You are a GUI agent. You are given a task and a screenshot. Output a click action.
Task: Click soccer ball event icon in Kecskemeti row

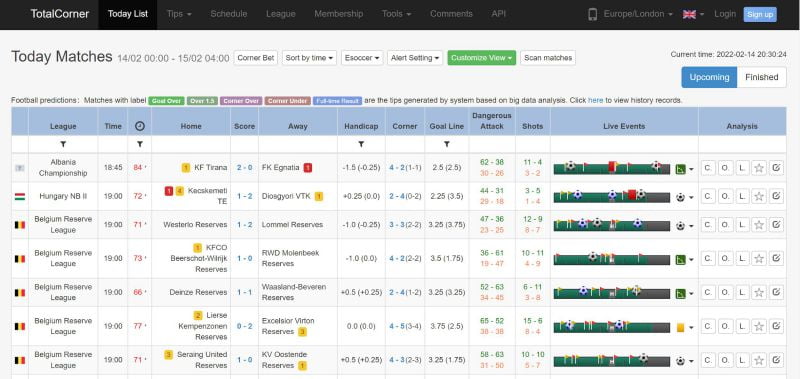tap(680, 197)
